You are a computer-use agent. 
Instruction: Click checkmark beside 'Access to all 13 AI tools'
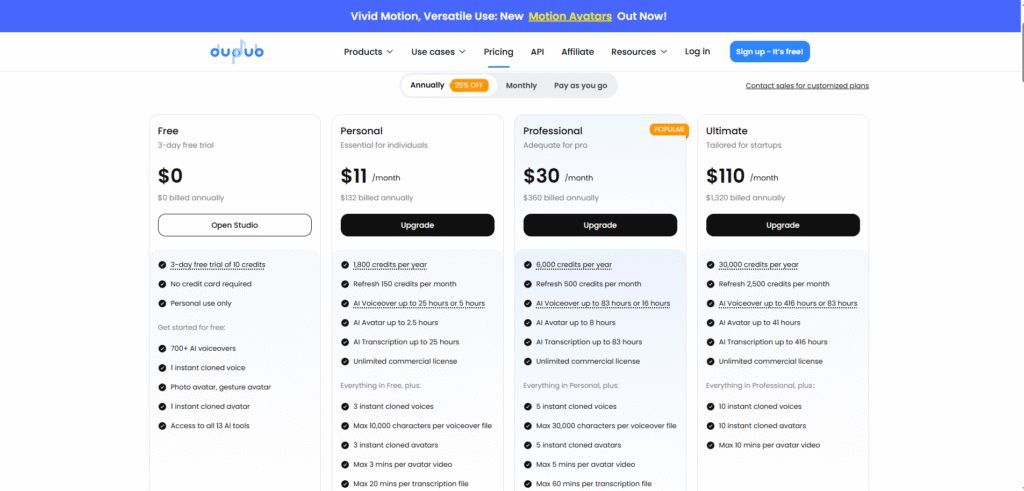pyautogui.click(x=162, y=425)
